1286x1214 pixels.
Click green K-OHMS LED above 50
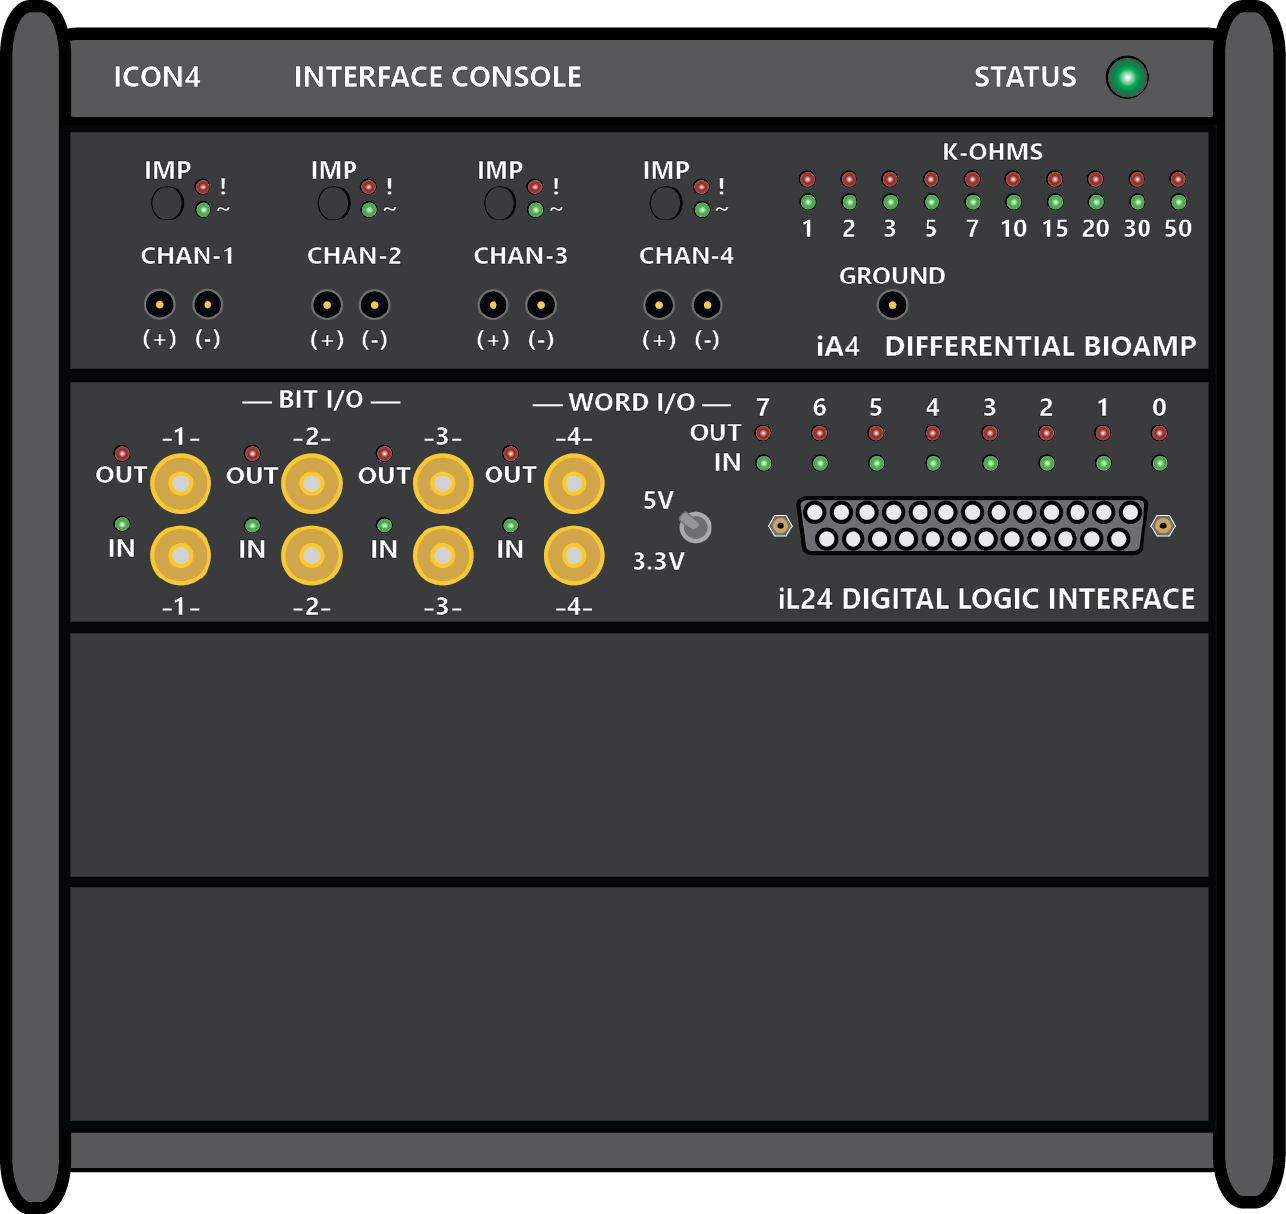(1178, 202)
